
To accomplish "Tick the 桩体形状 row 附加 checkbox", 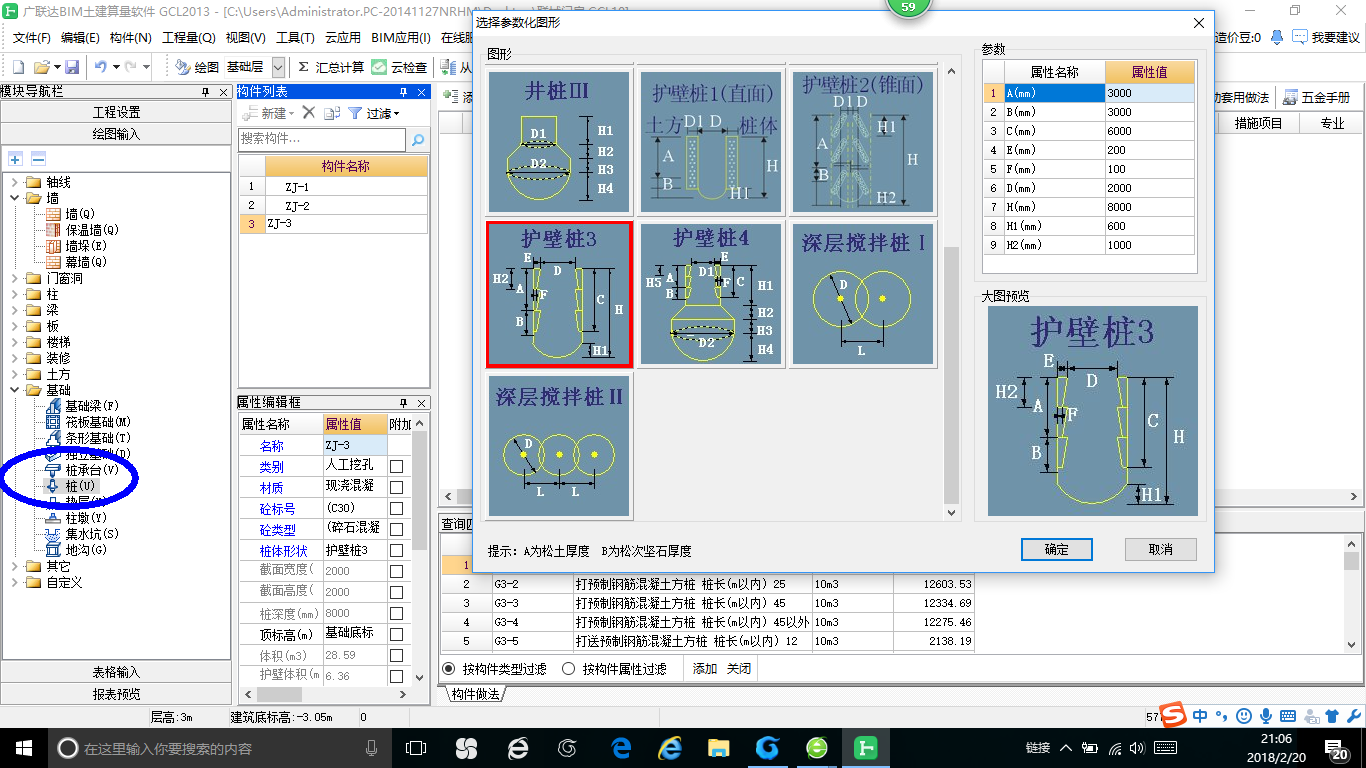I will 397,550.
